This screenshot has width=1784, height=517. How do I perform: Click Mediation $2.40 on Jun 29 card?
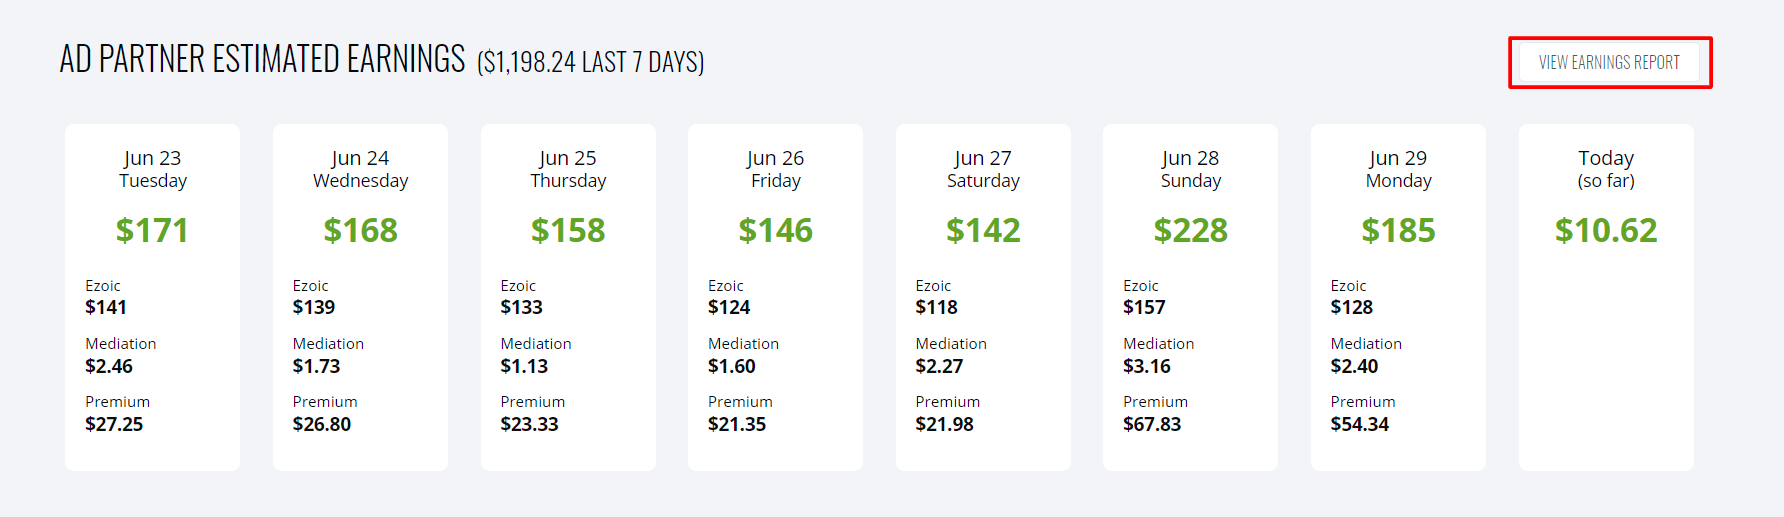[1354, 366]
